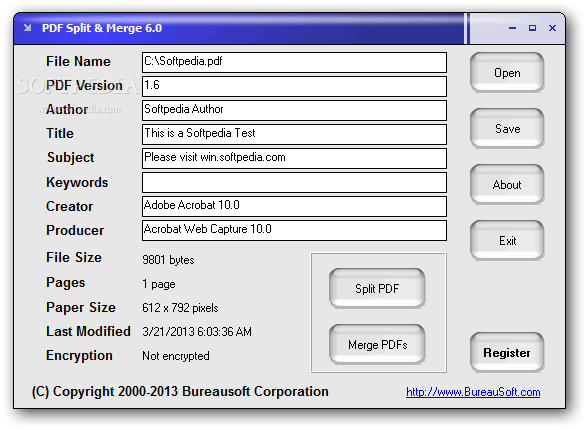Screen dimensions: 586x429
Task: Click the '9801 bytes' file size value
Action: (x=168, y=260)
